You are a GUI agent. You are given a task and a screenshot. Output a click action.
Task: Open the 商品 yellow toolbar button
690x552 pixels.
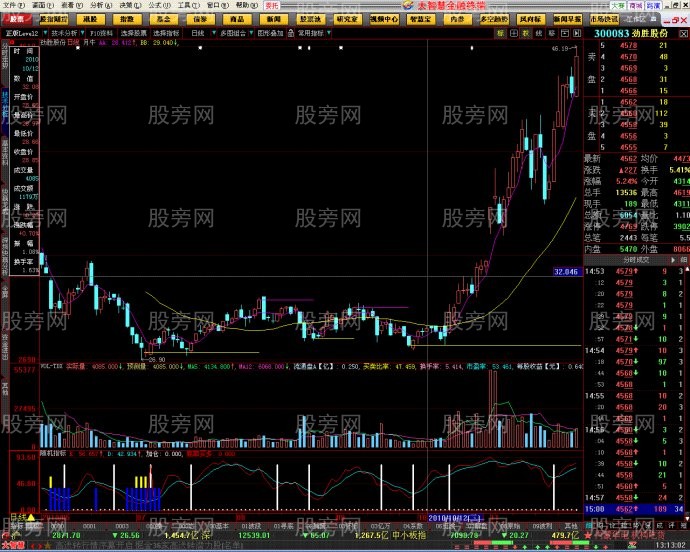(237, 19)
